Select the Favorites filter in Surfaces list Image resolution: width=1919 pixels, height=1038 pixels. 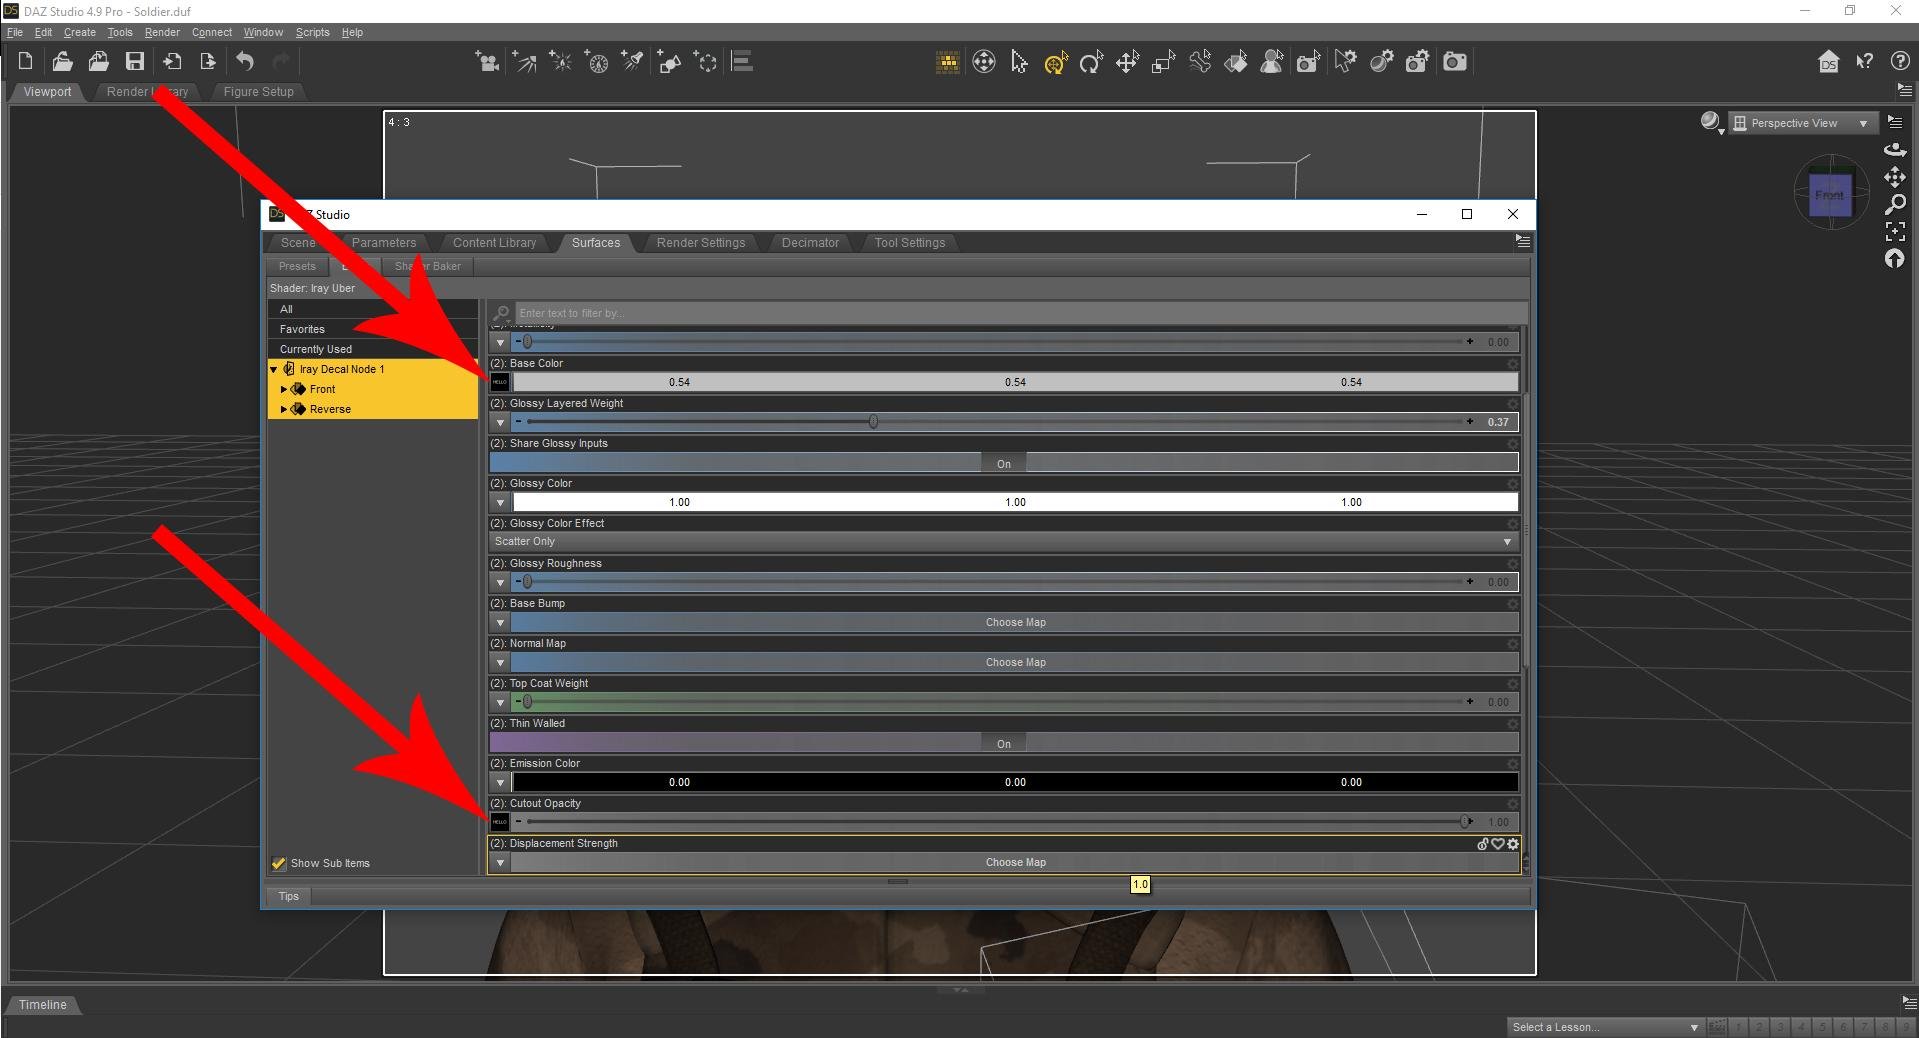coord(372,329)
